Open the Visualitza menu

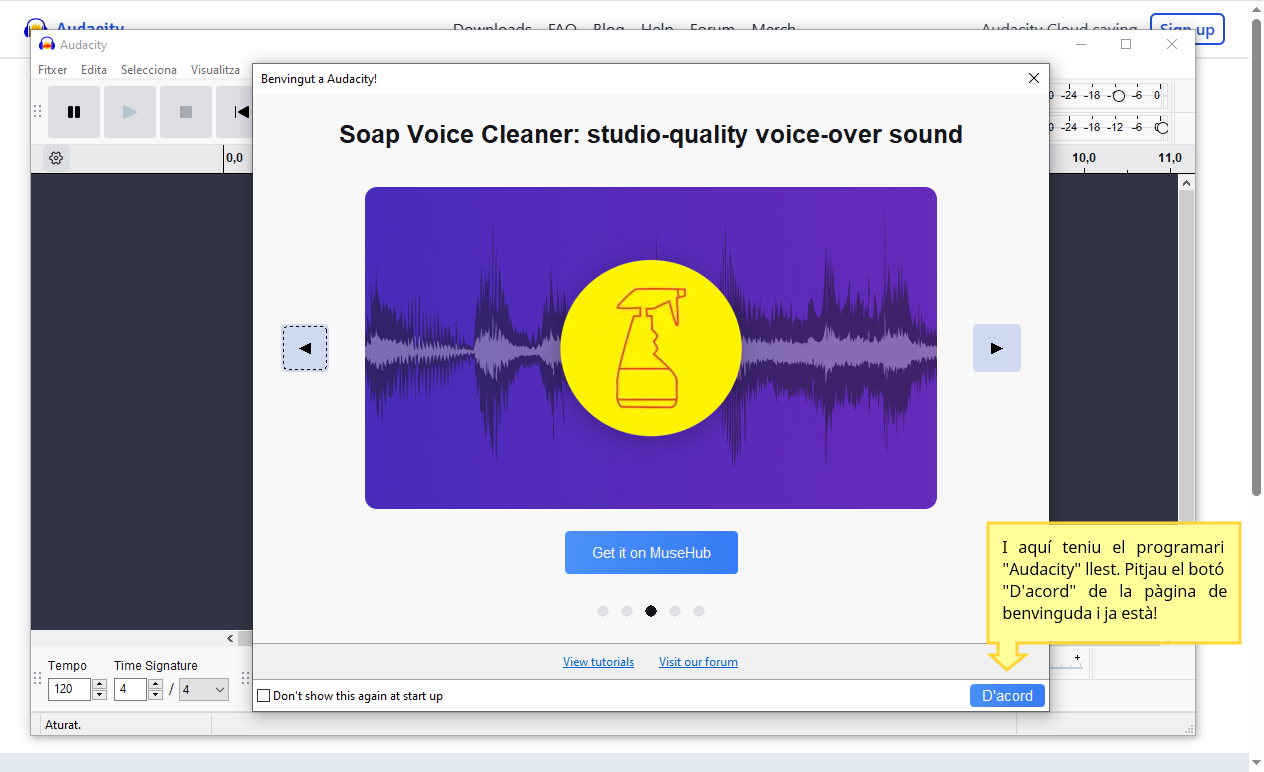(216, 70)
